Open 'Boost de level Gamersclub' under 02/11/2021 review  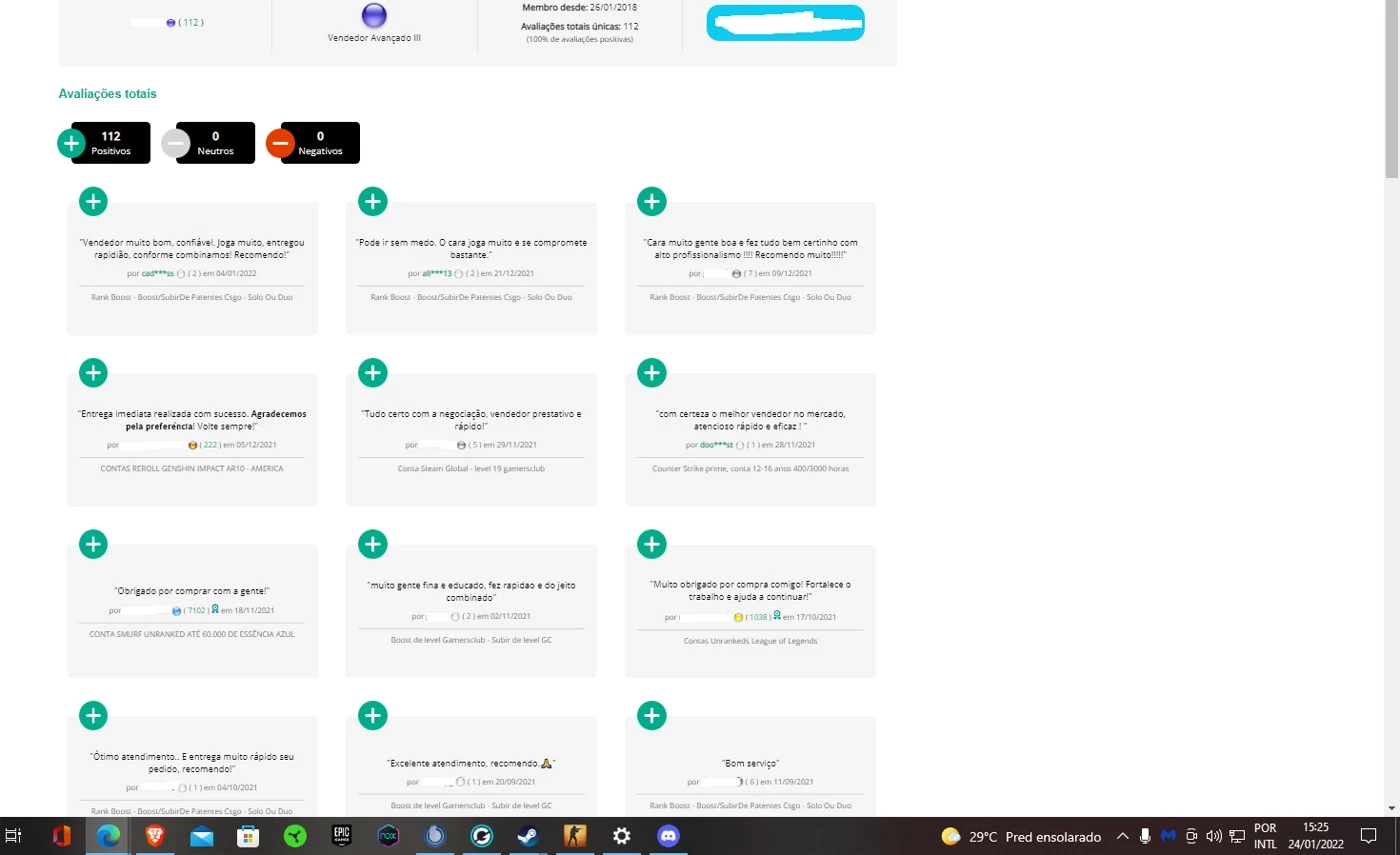pos(471,640)
